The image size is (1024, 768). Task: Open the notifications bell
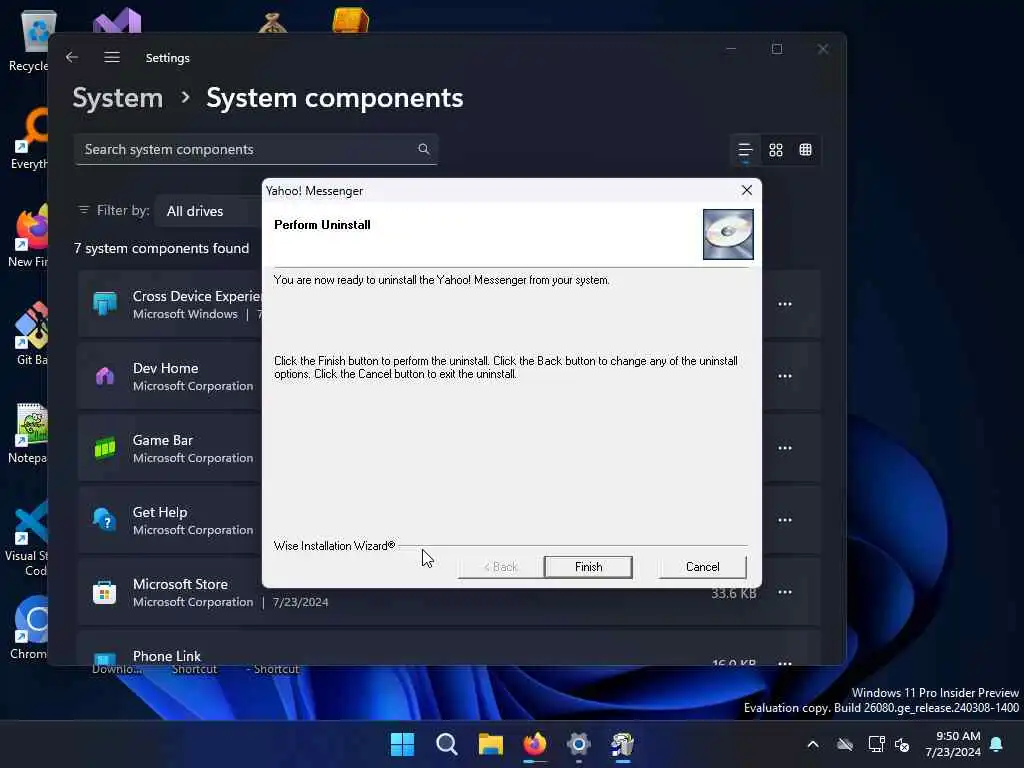tap(997, 744)
